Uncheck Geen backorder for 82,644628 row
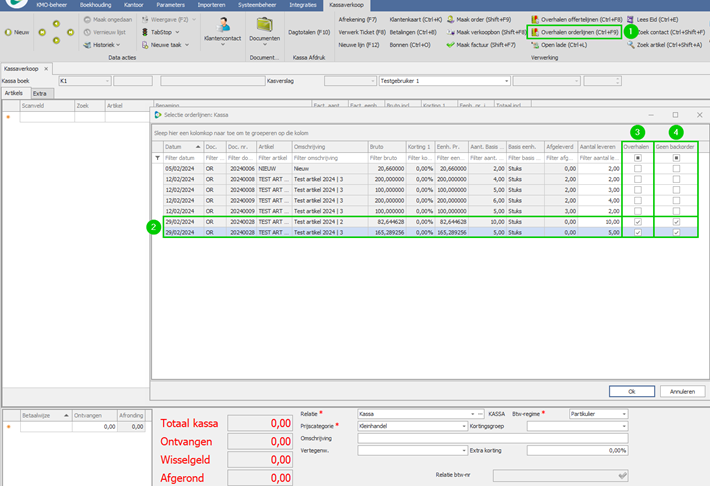710x486 pixels. (676, 222)
